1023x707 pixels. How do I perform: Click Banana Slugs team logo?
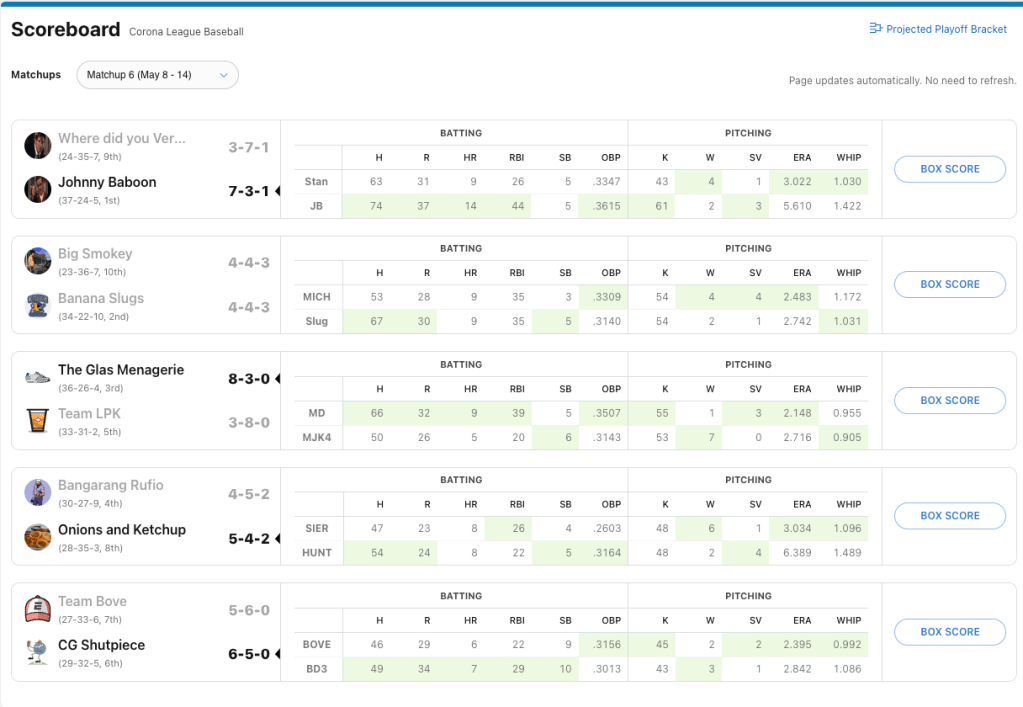coord(38,305)
